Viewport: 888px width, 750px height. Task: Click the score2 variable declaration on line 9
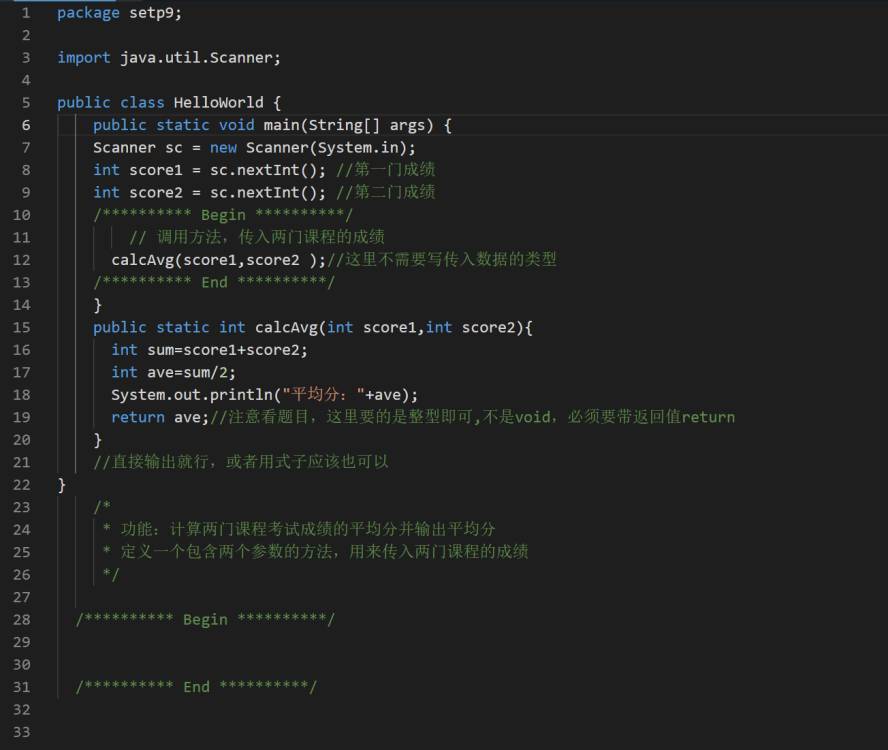pyautogui.click(x=210, y=193)
